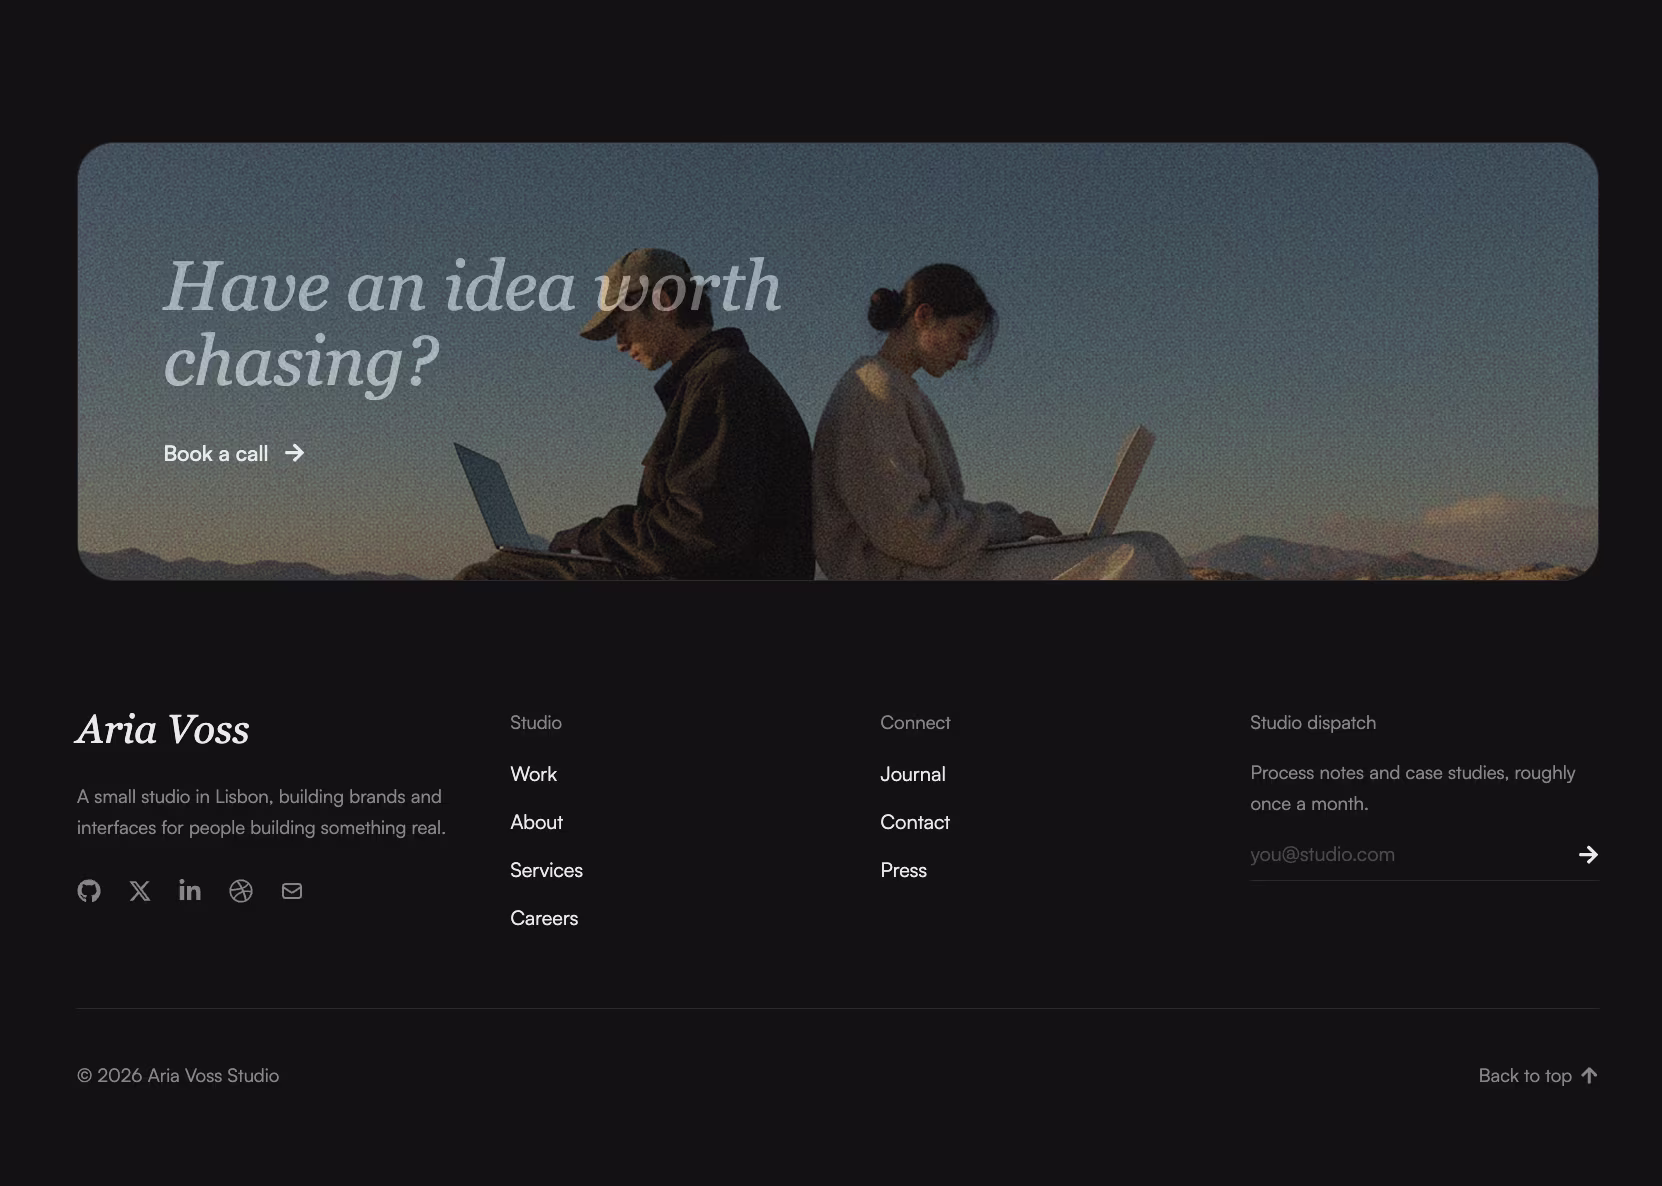This screenshot has width=1662, height=1186.
Task: Open the Work link
Action: pyautogui.click(x=533, y=774)
